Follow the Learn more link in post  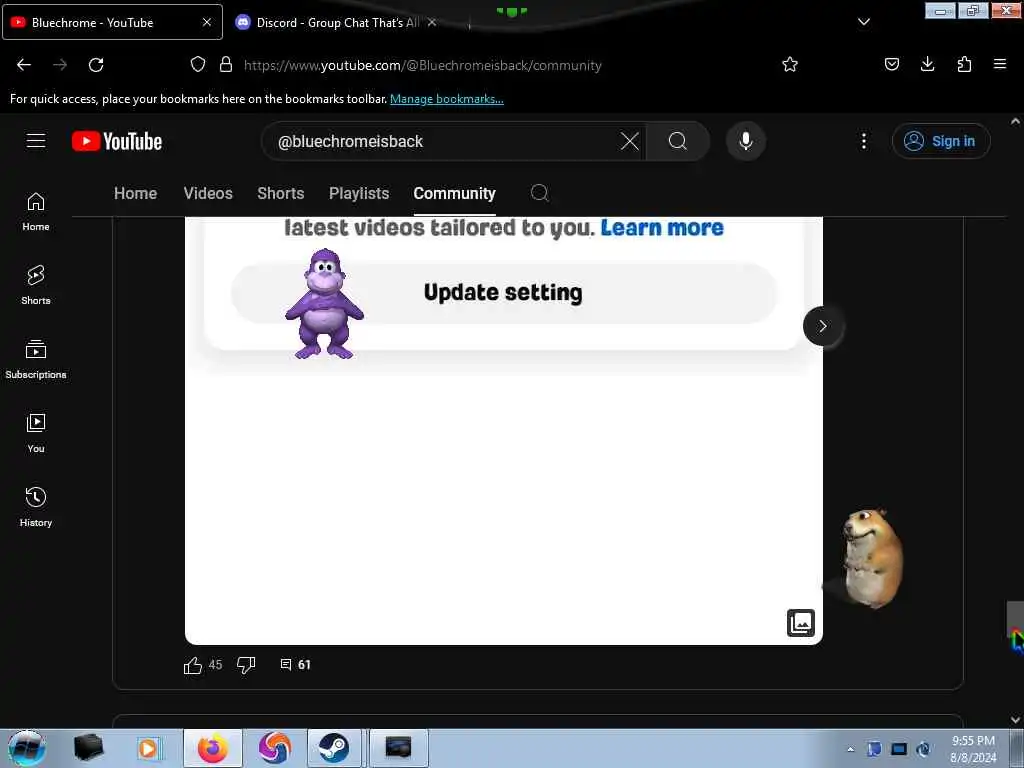coord(662,228)
